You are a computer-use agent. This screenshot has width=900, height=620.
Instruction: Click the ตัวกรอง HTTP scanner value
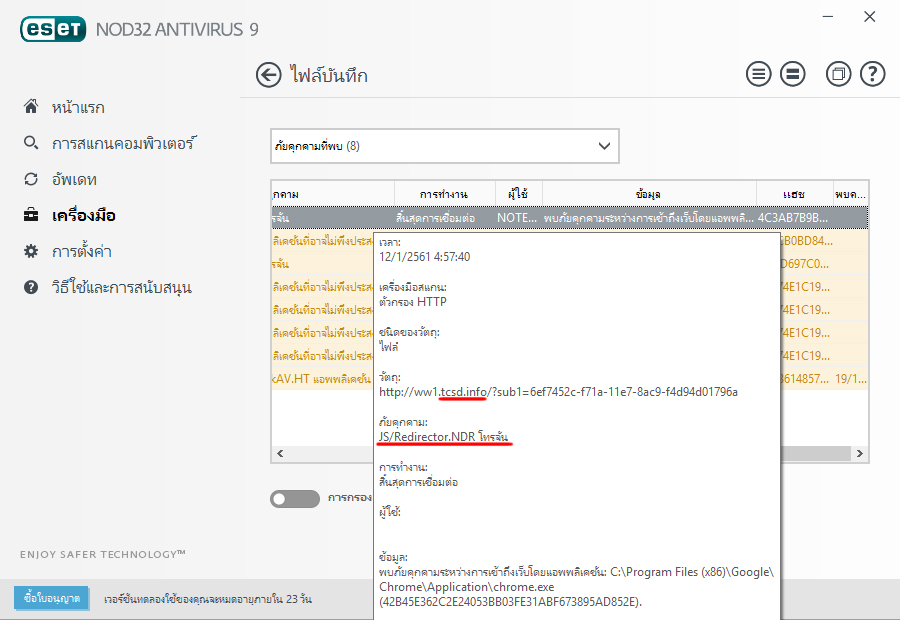tap(413, 302)
